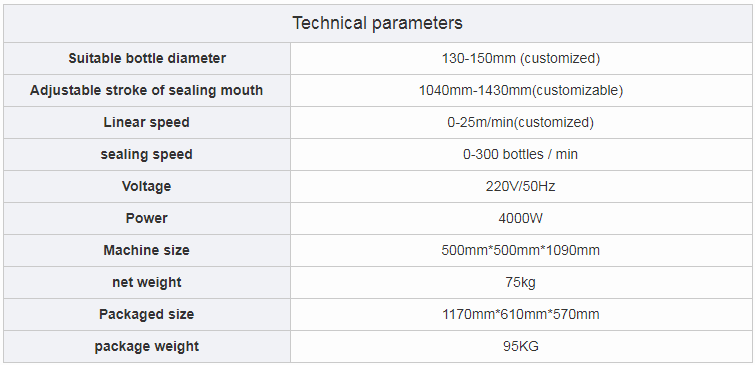The width and height of the screenshot is (755, 365).
Task: Select the Linear speed row label
Action: 147,122
